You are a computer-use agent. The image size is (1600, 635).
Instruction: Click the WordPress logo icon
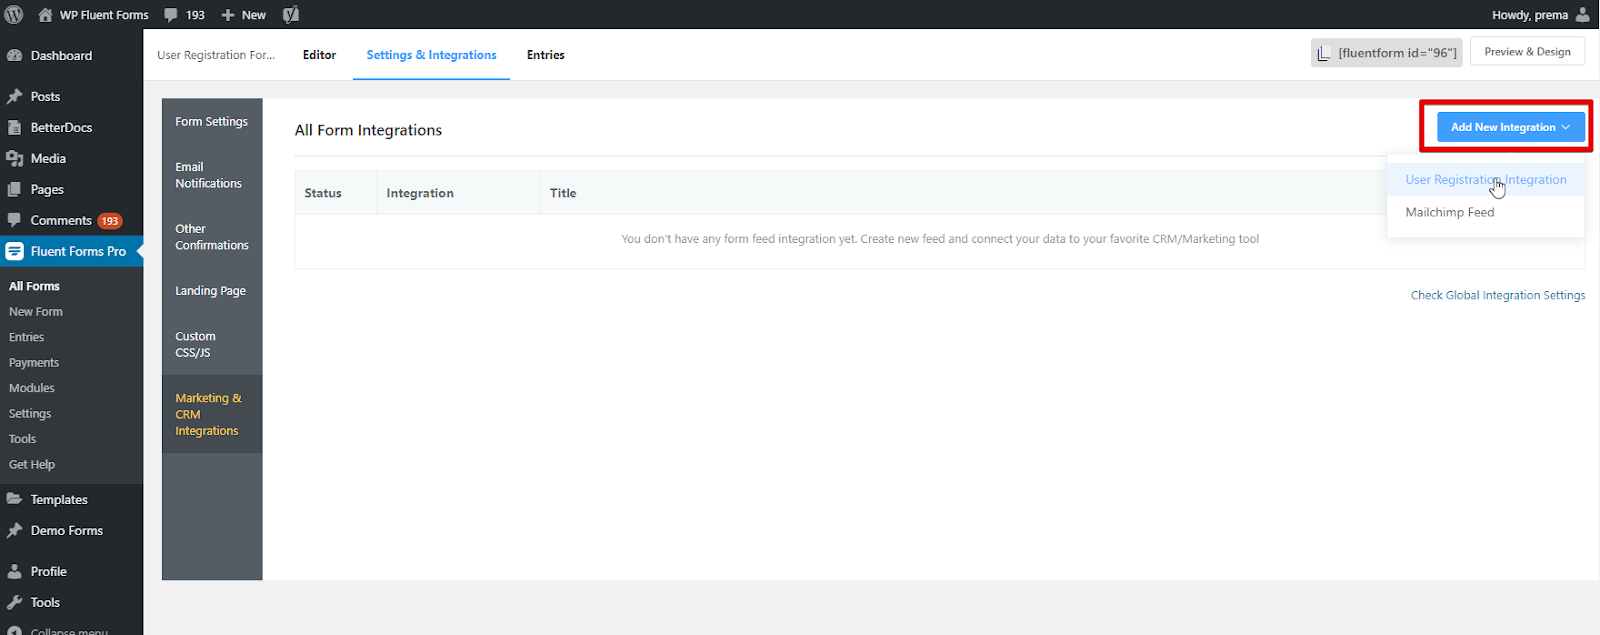pyautogui.click(x=14, y=14)
